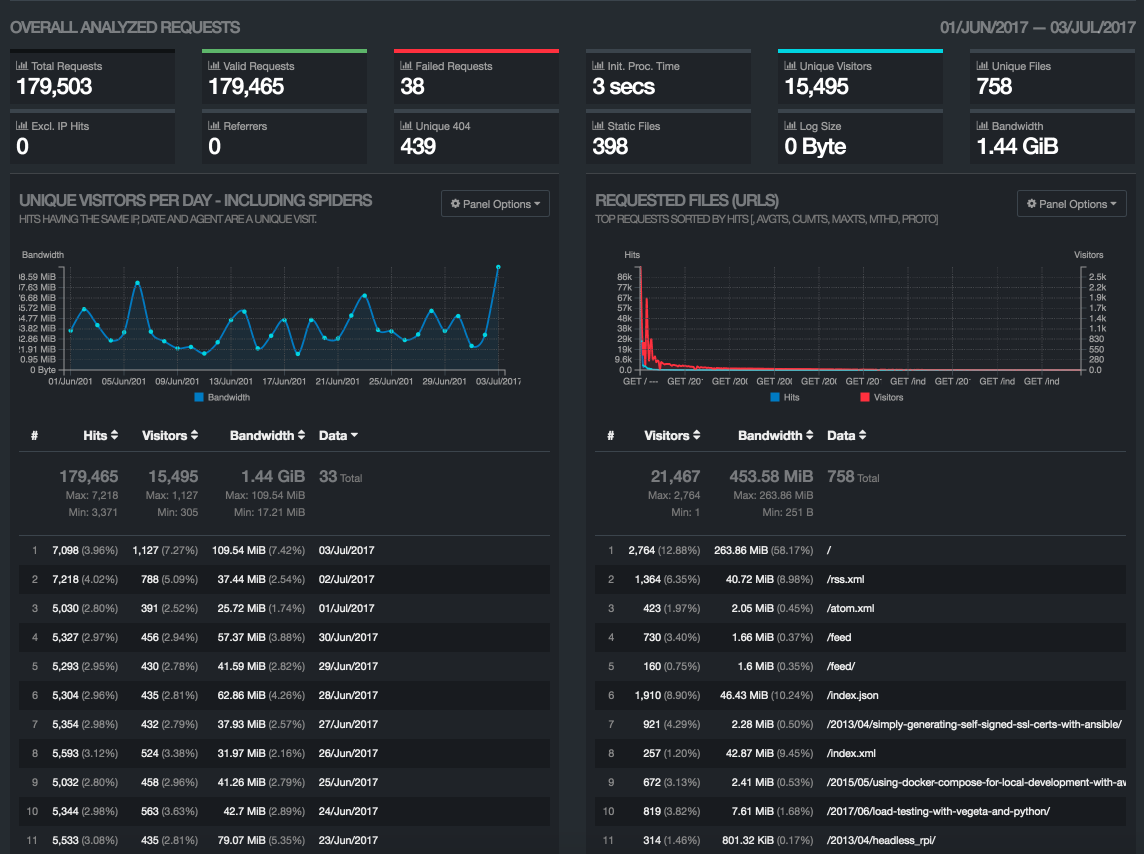Click the chart icon beside Unique Files
The height and width of the screenshot is (854, 1144).
[981, 66]
